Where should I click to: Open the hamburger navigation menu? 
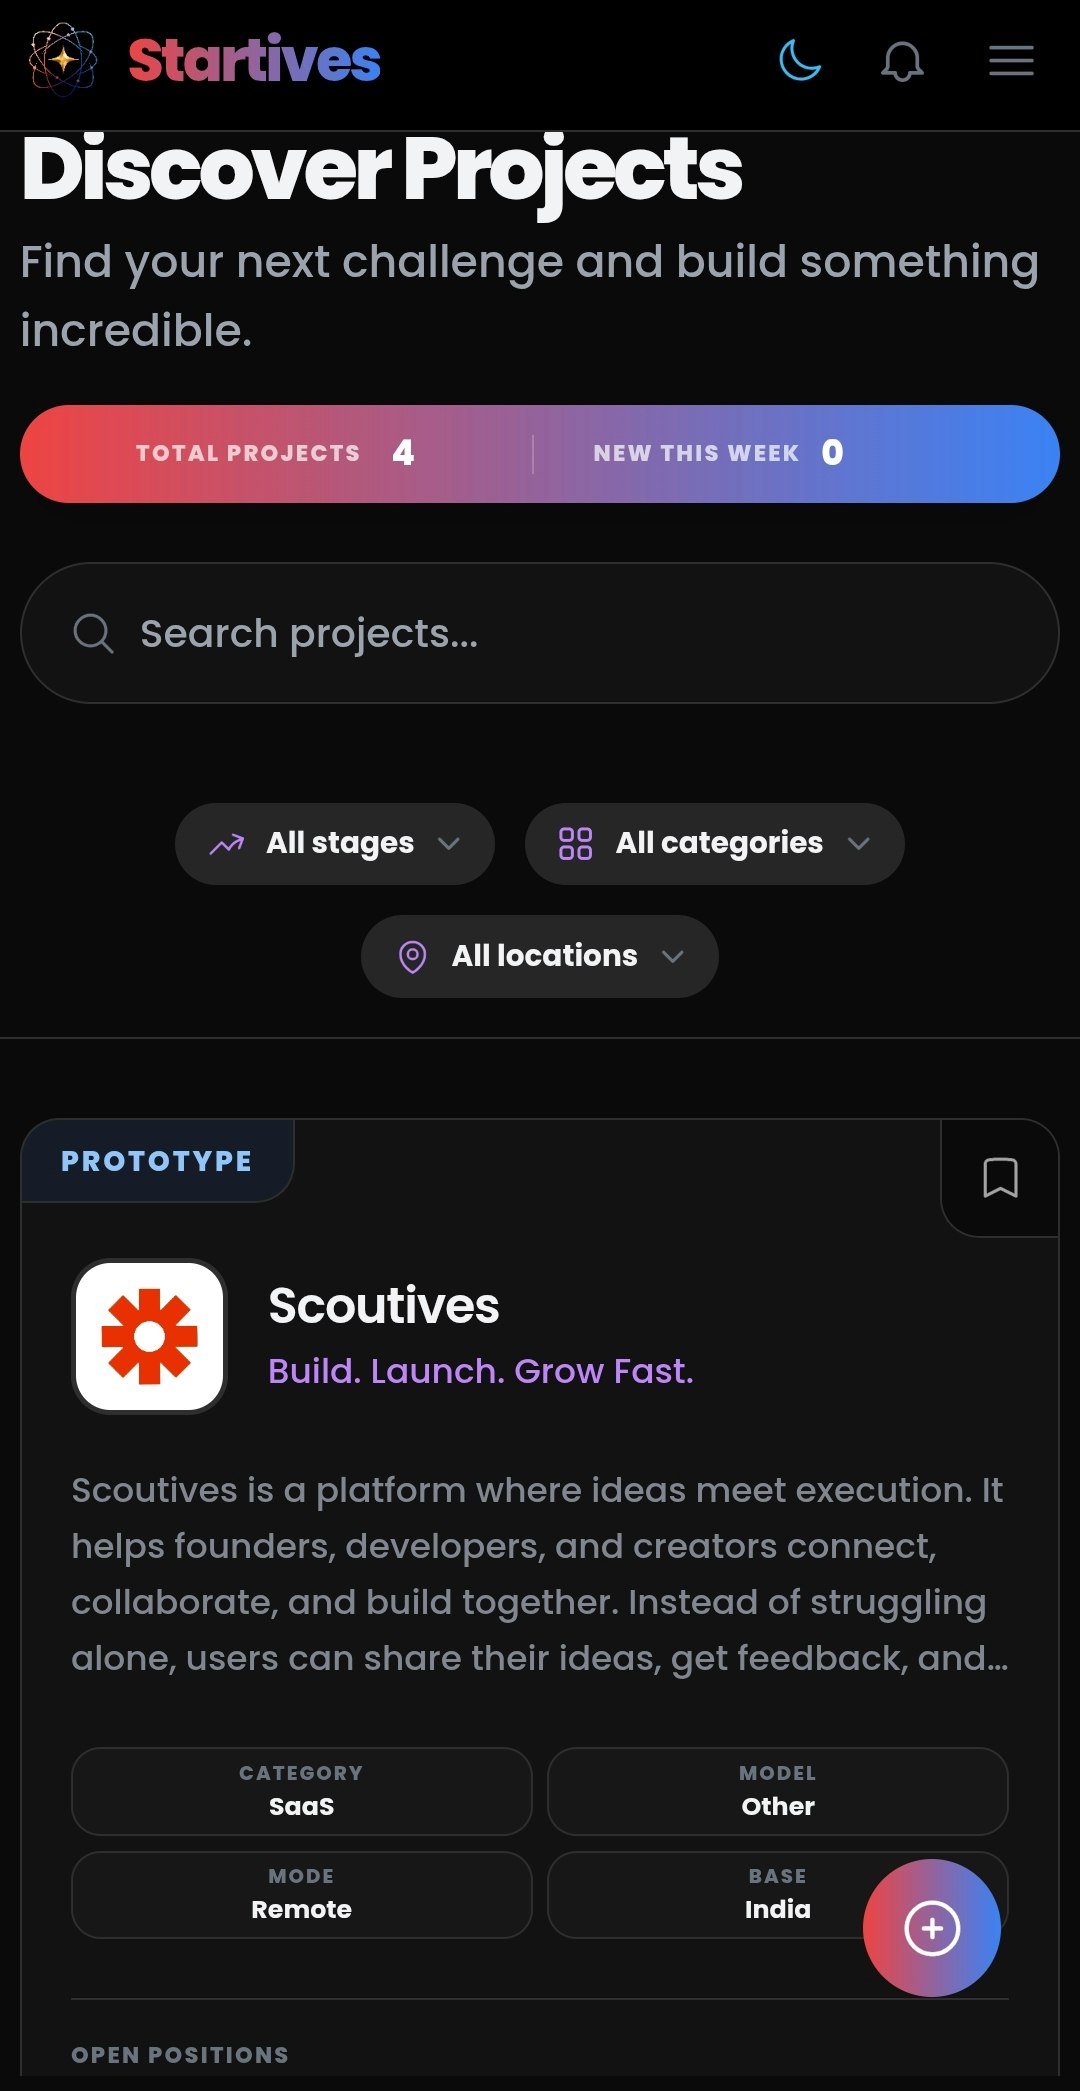[x=1011, y=60]
